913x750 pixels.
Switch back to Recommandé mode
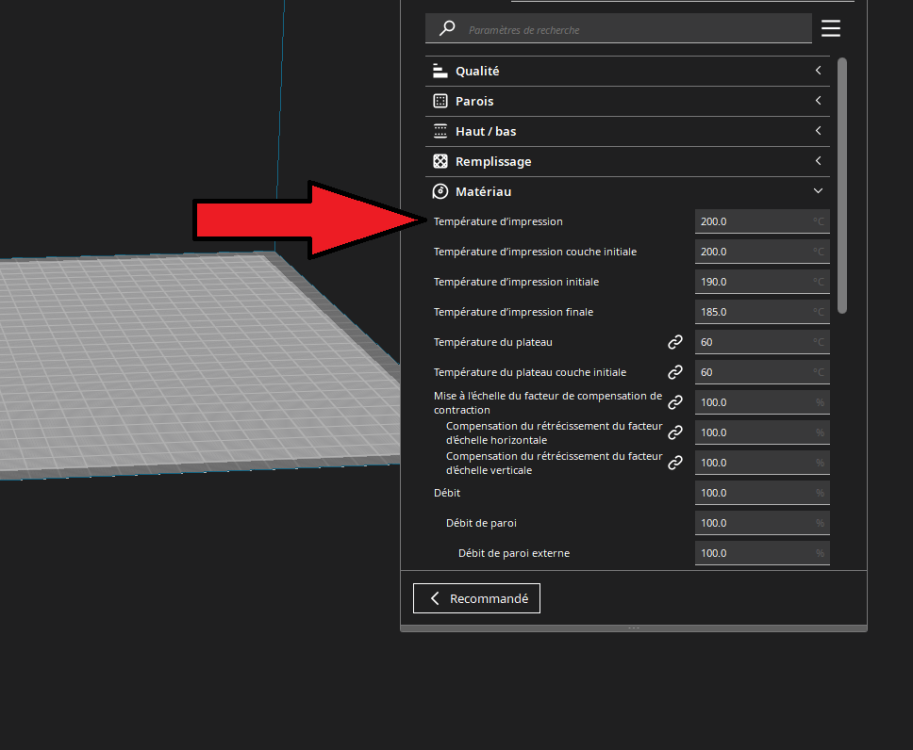tap(476, 599)
